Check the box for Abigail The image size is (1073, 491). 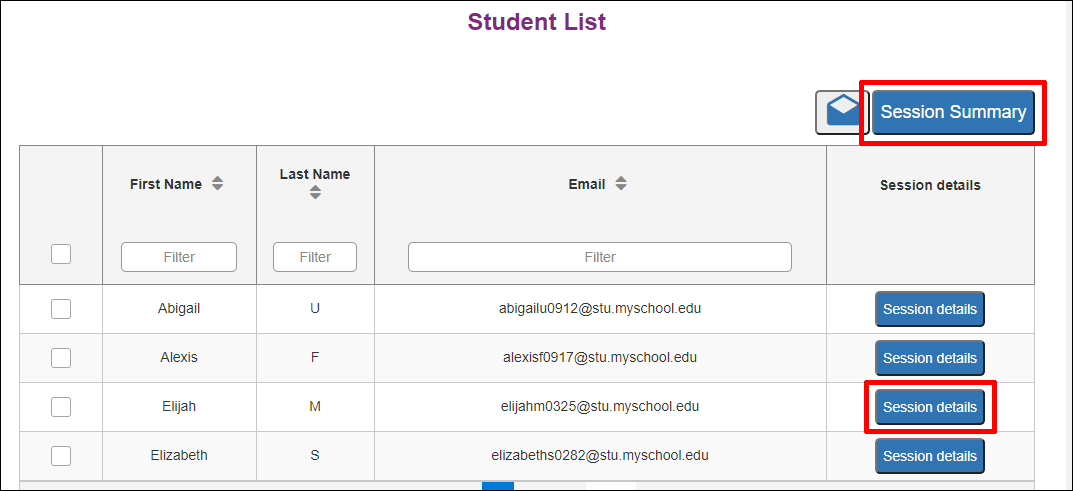click(x=61, y=309)
